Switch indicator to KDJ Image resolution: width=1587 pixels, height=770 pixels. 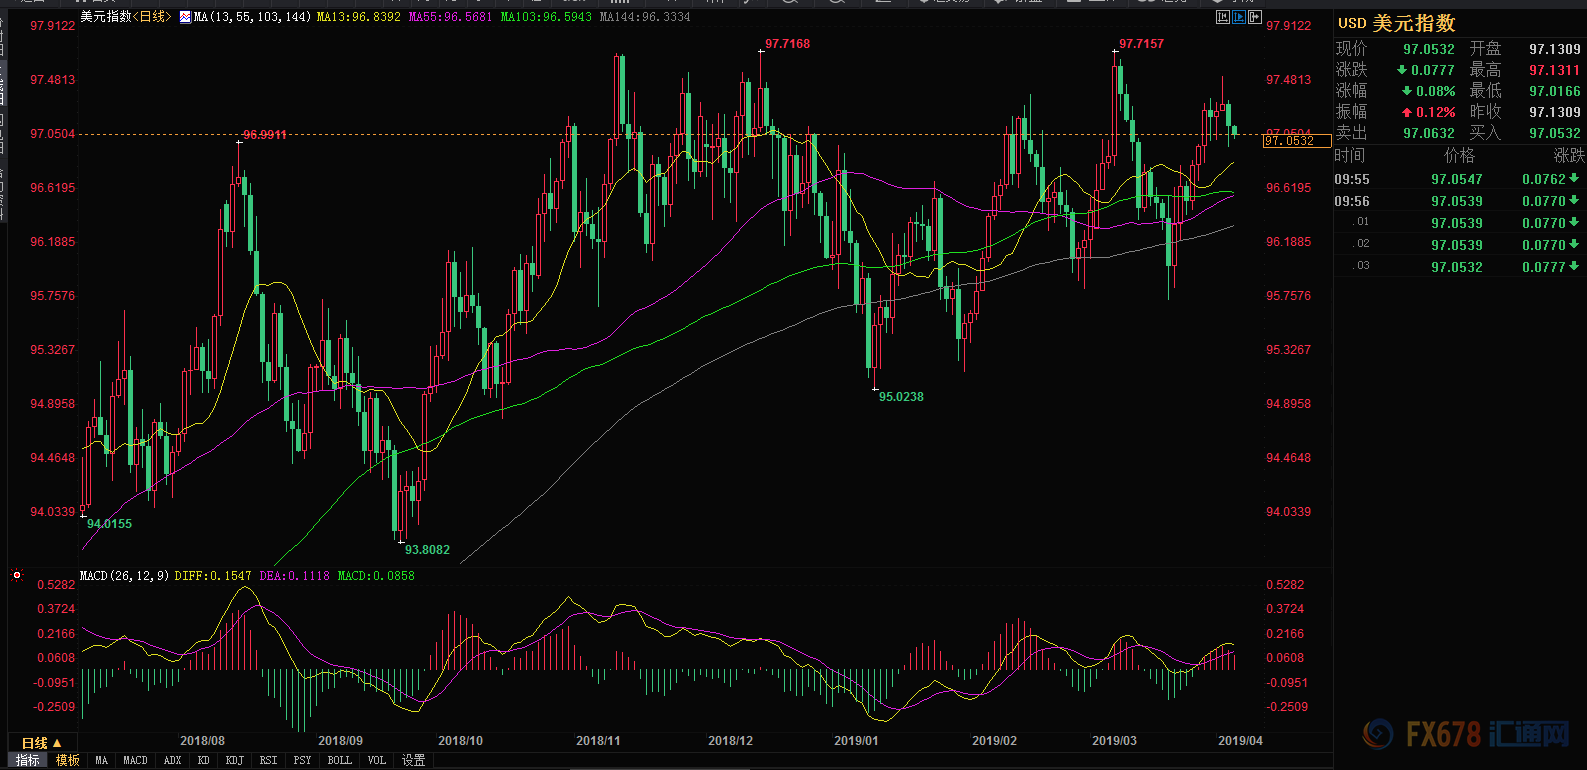coord(234,760)
